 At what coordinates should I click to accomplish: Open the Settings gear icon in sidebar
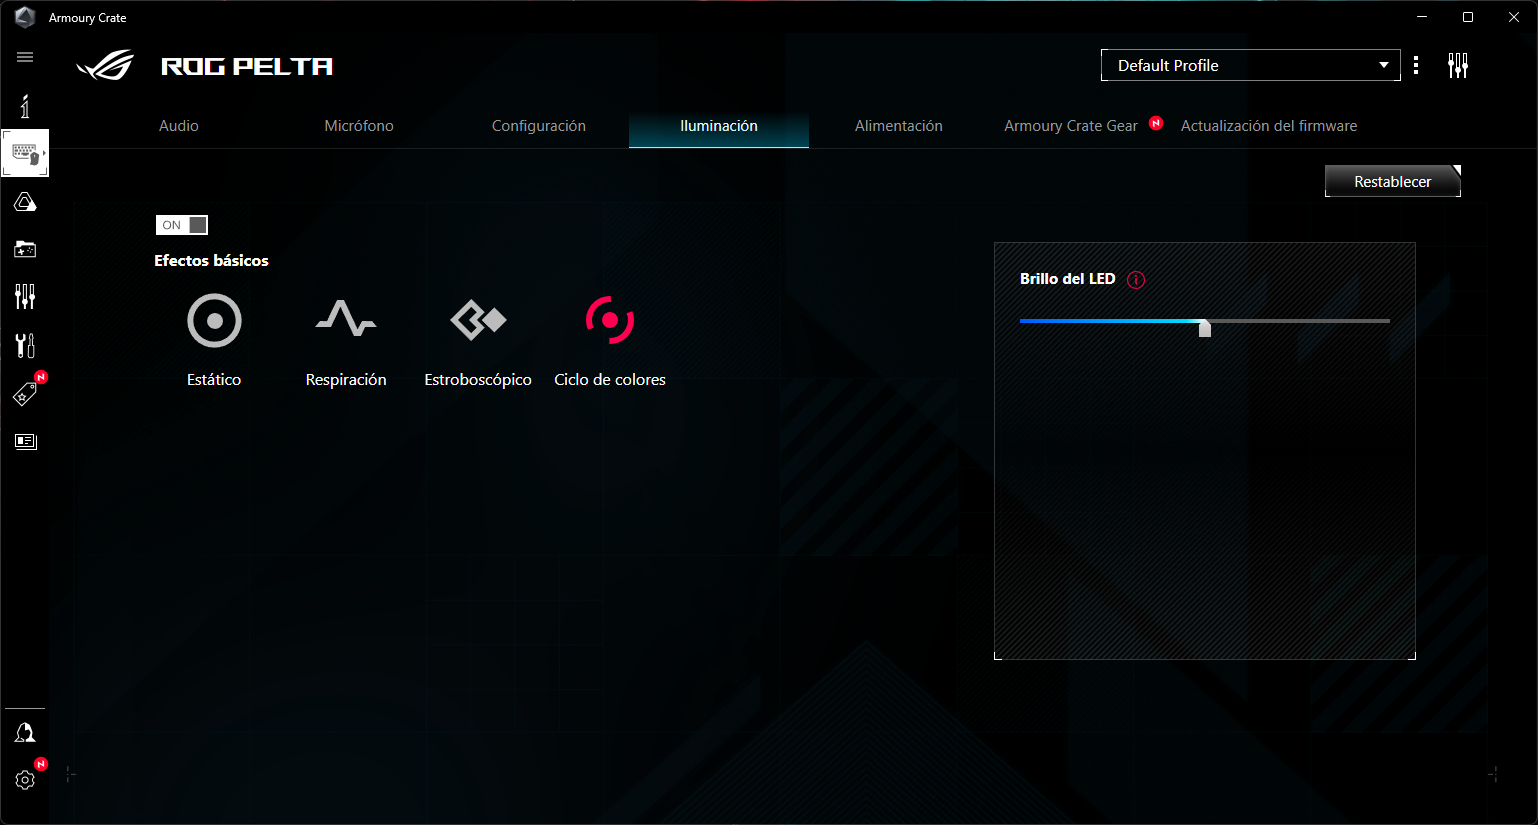[x=25, y=780]
